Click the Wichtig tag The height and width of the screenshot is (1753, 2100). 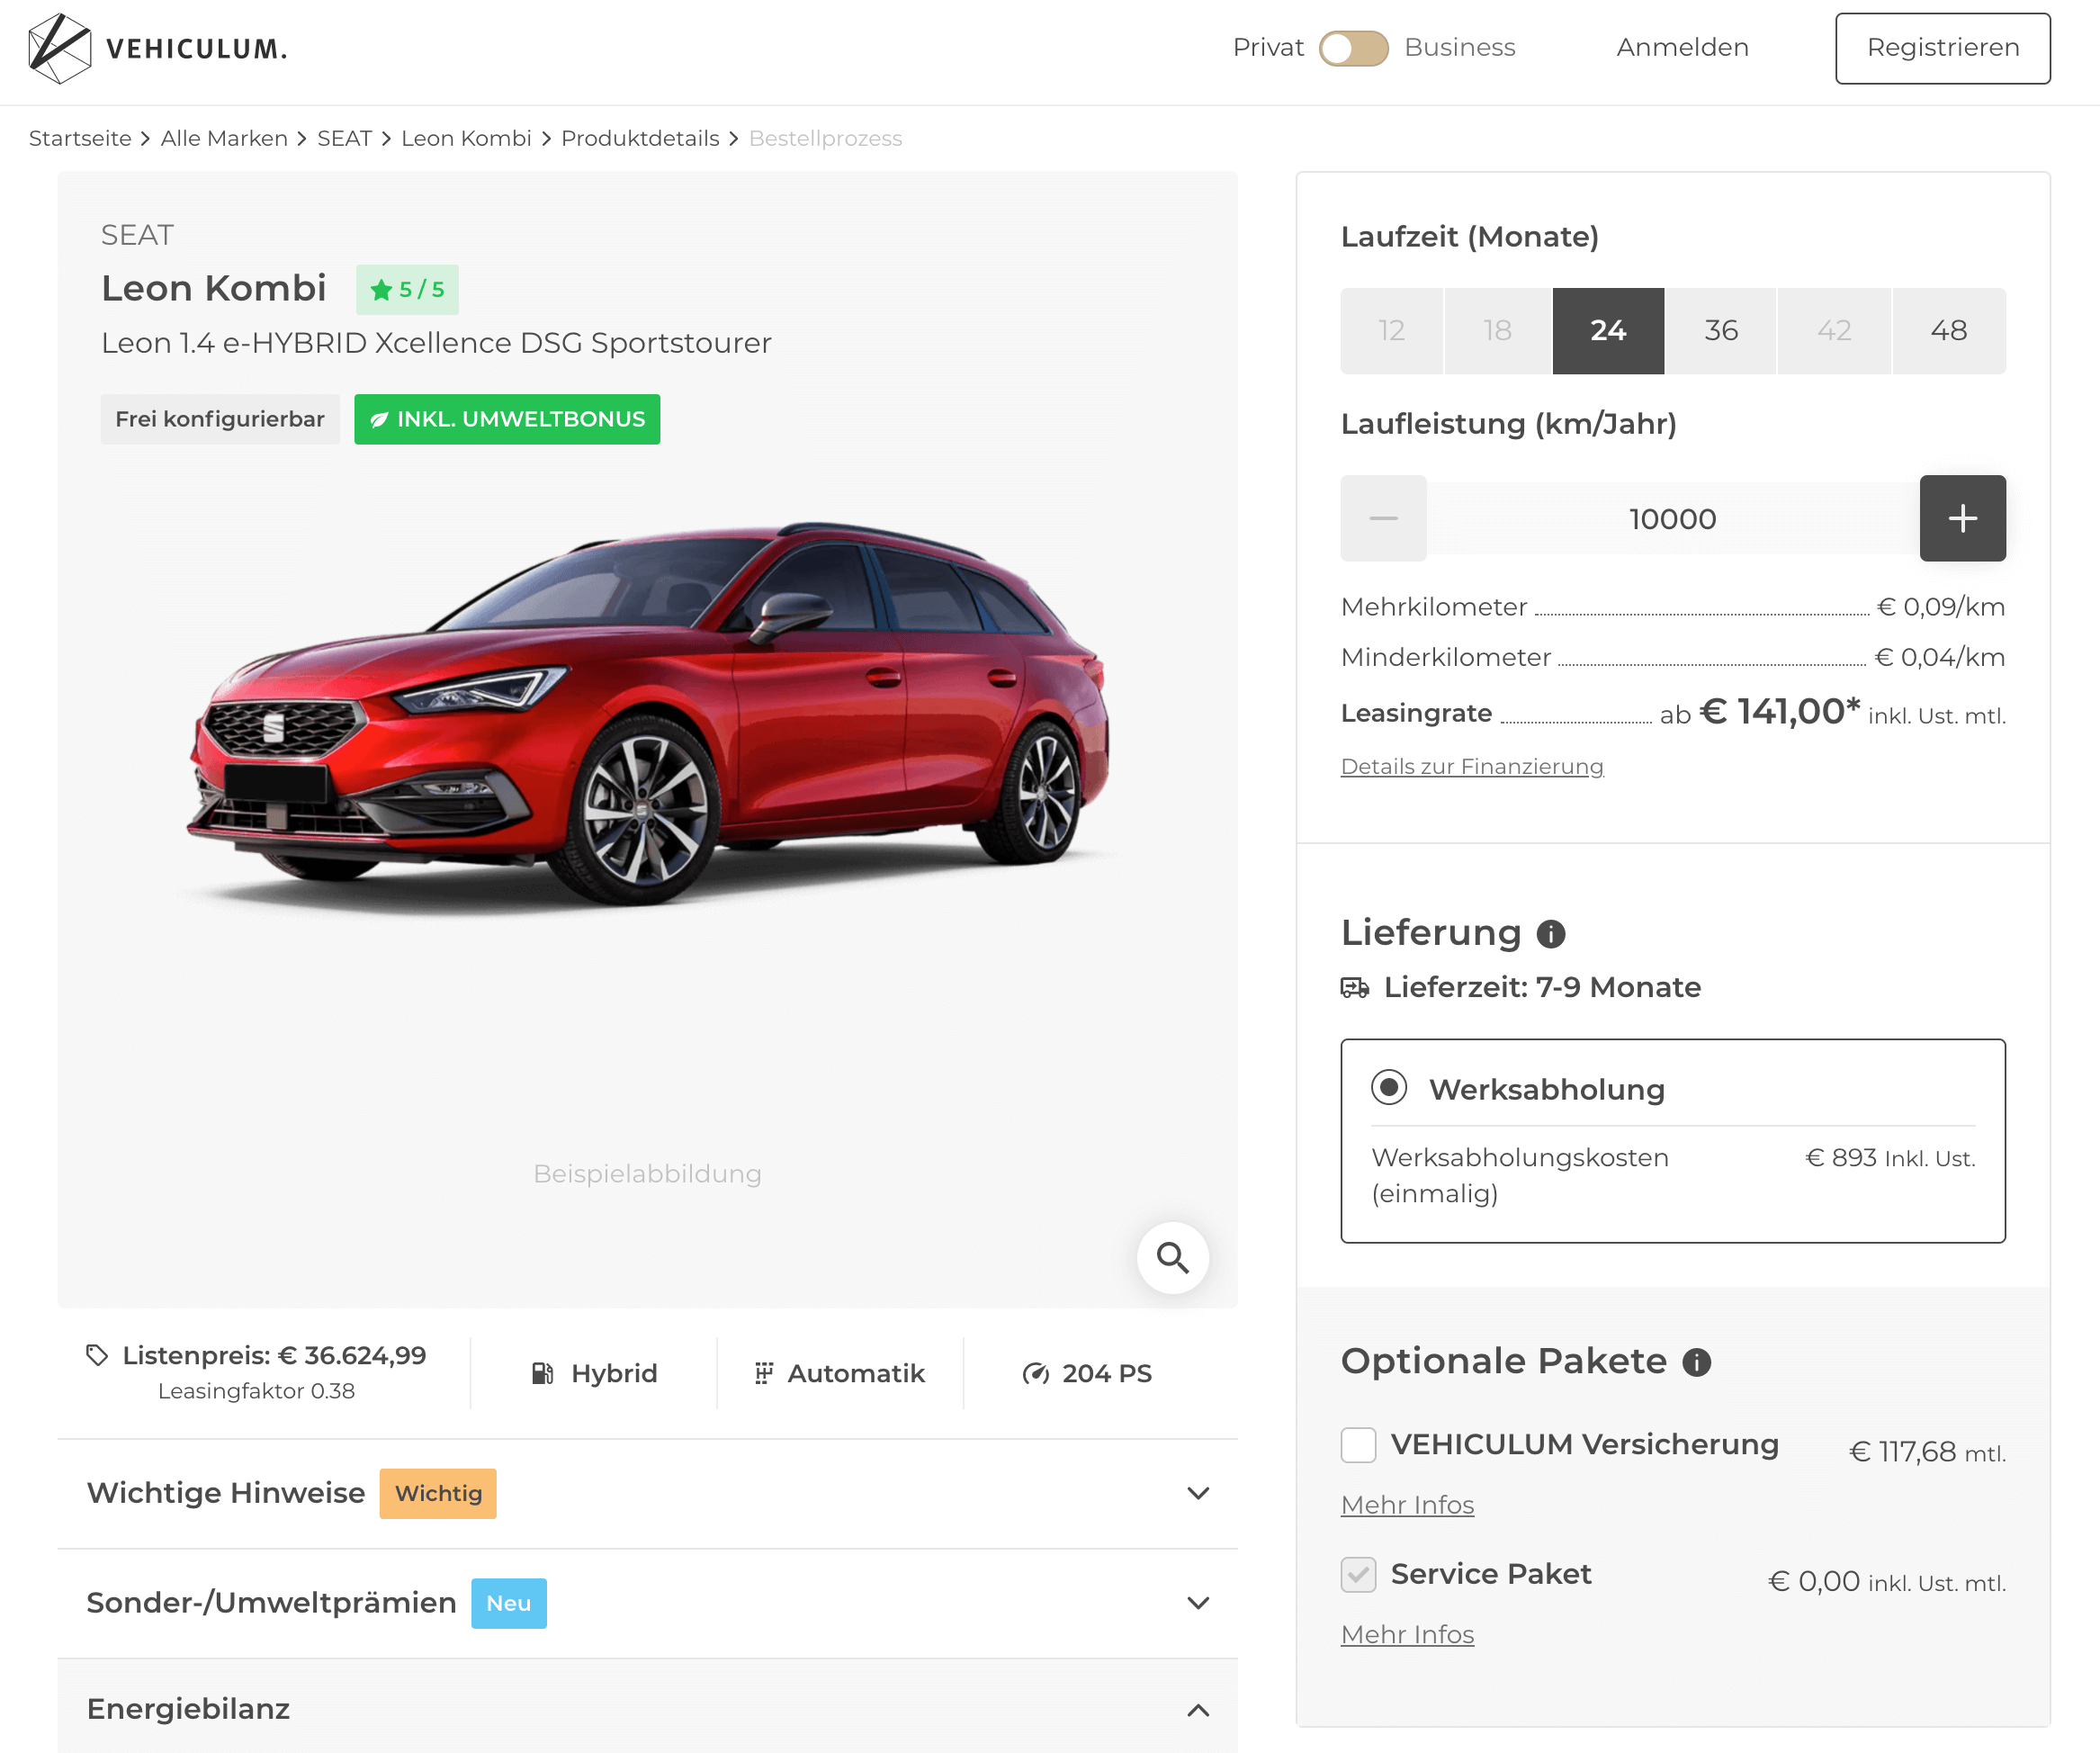tap(438, 1493)
